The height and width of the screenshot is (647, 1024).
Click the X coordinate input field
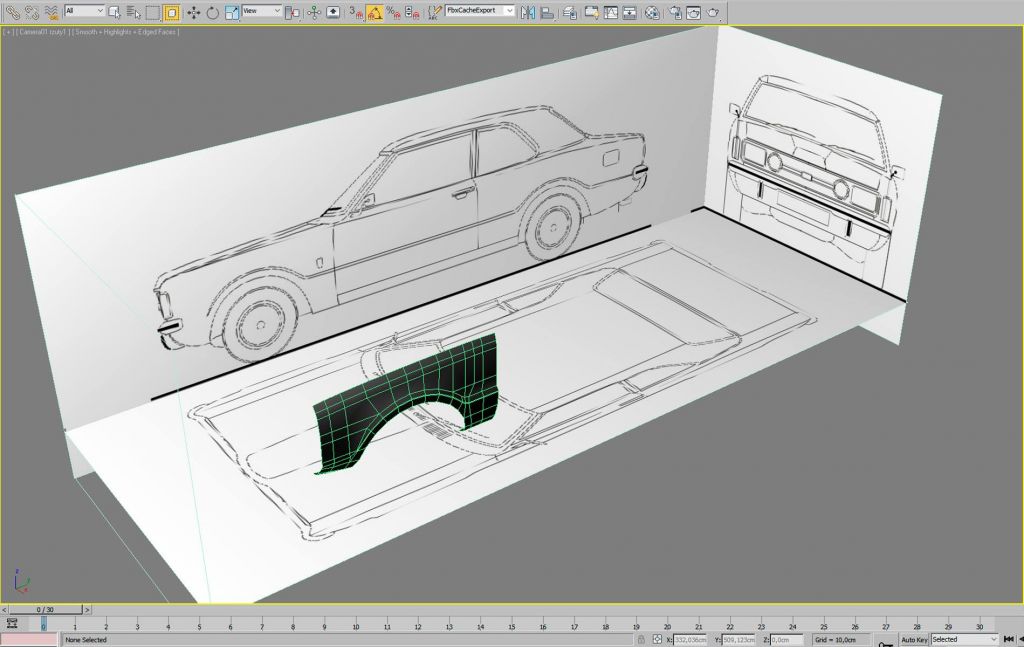690,639
